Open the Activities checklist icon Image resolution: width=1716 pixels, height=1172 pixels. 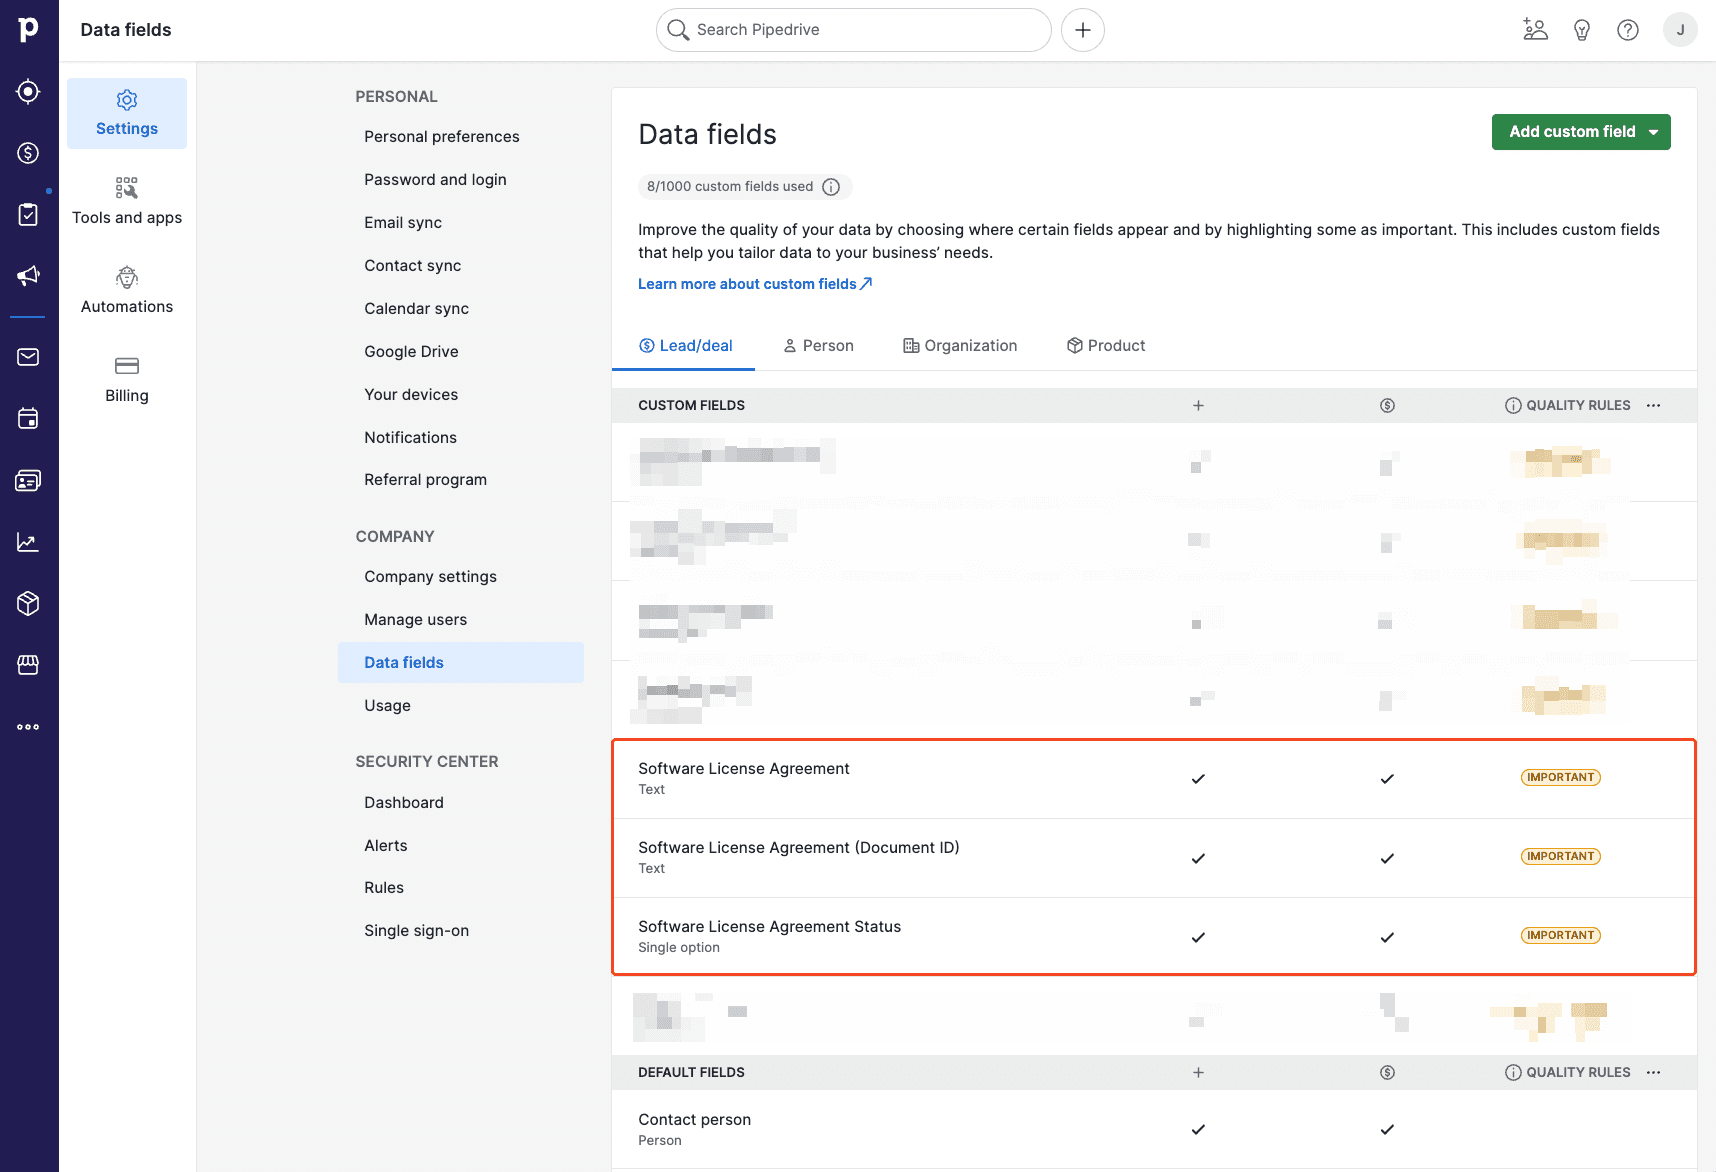click(29, 213)
